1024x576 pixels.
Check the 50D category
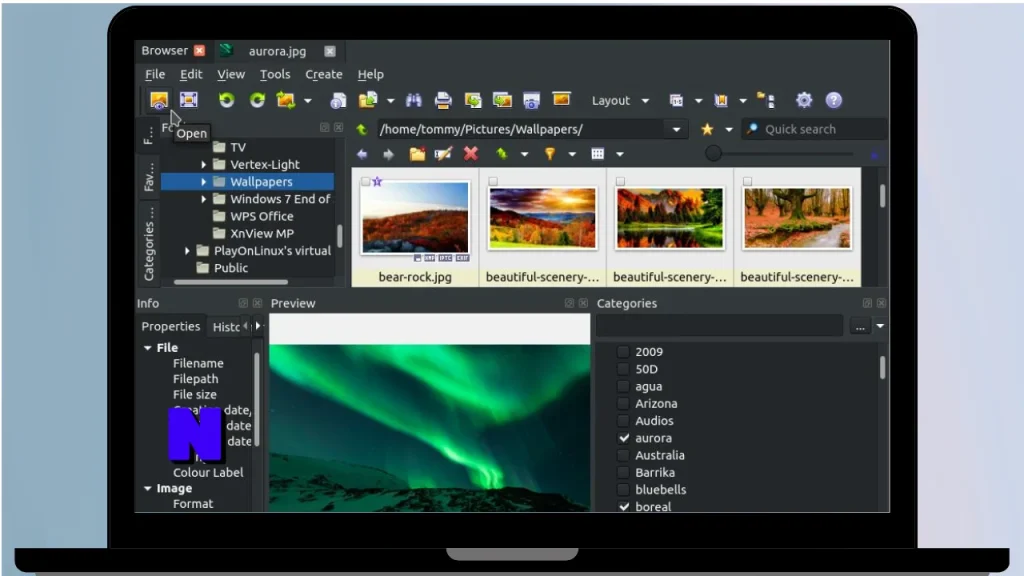(x=624, y=369)
